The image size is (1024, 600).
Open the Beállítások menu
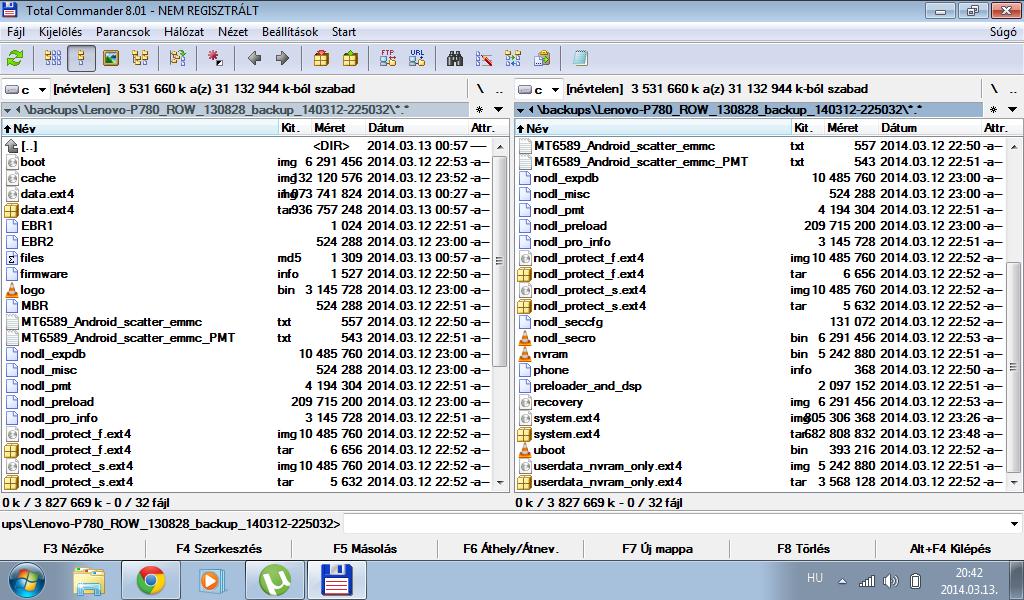click(290, 32)
